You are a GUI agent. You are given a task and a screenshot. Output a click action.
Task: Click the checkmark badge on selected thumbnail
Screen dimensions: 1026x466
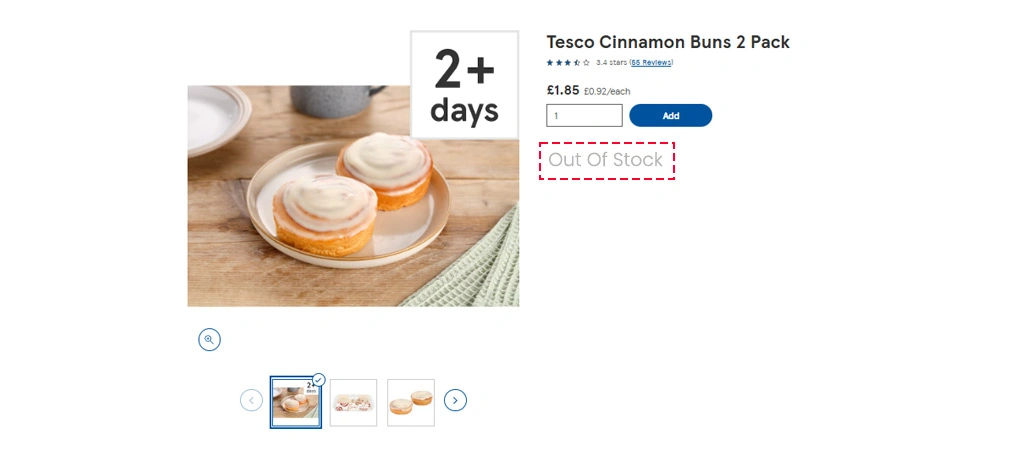point(319,380)
